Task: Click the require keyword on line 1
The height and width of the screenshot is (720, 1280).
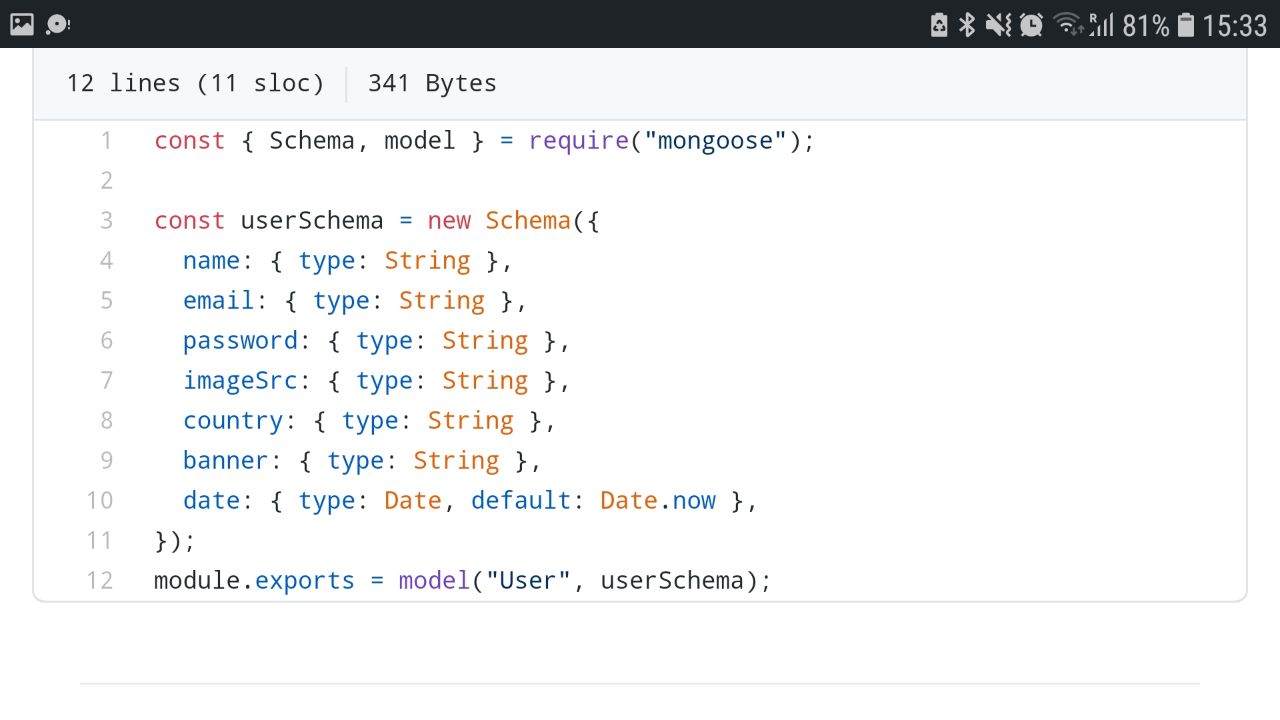Action: click(x=579, y=141)
